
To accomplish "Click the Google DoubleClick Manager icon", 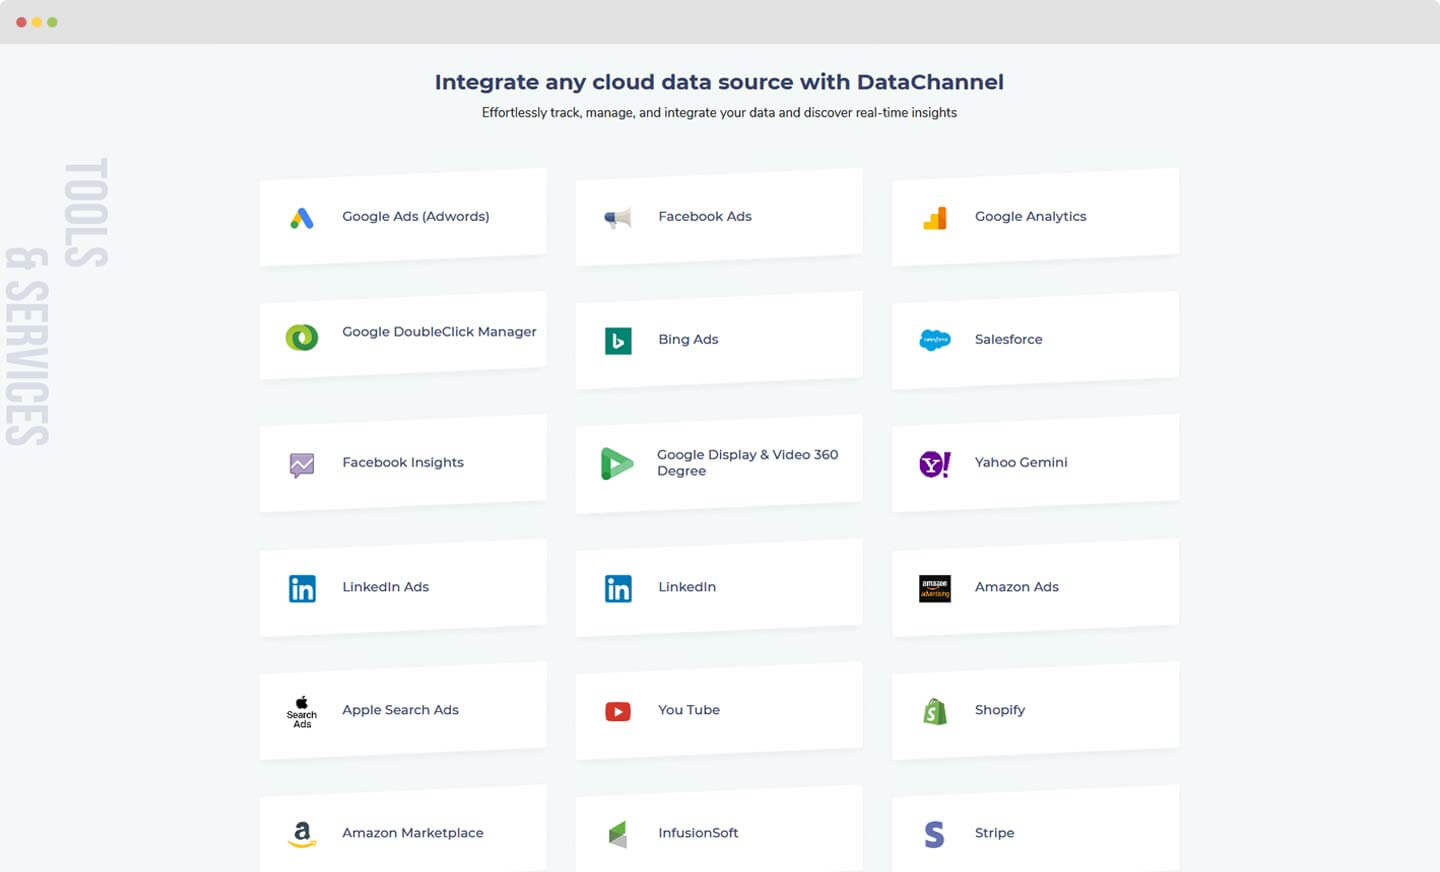I will [302, 337].
